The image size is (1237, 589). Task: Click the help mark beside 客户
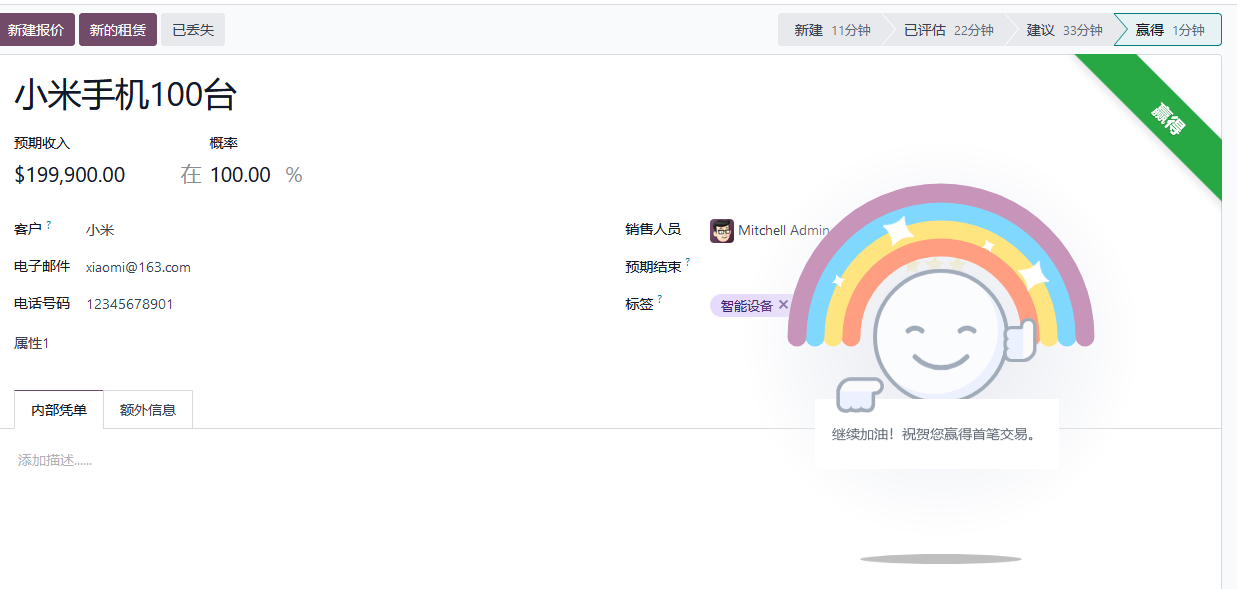click(49, 225)
